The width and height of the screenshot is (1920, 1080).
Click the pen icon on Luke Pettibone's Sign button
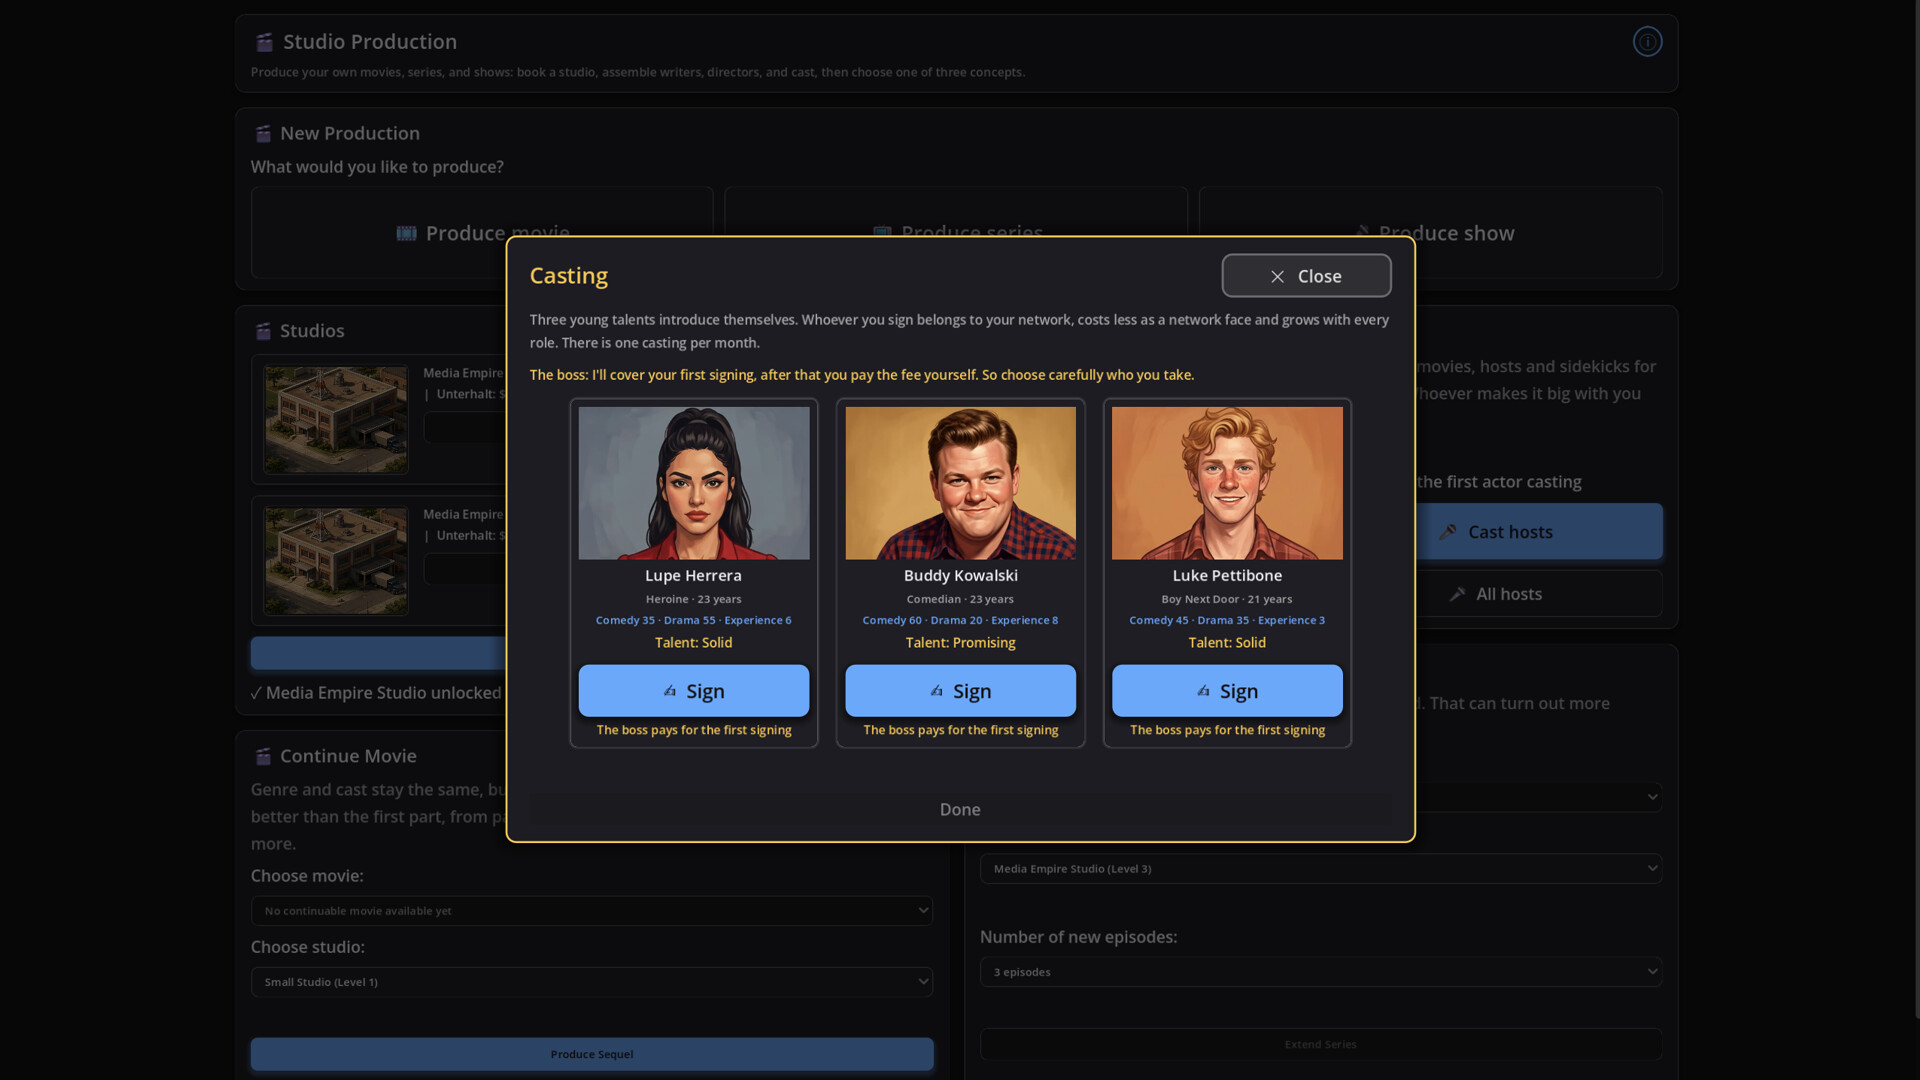[1203, 691]
